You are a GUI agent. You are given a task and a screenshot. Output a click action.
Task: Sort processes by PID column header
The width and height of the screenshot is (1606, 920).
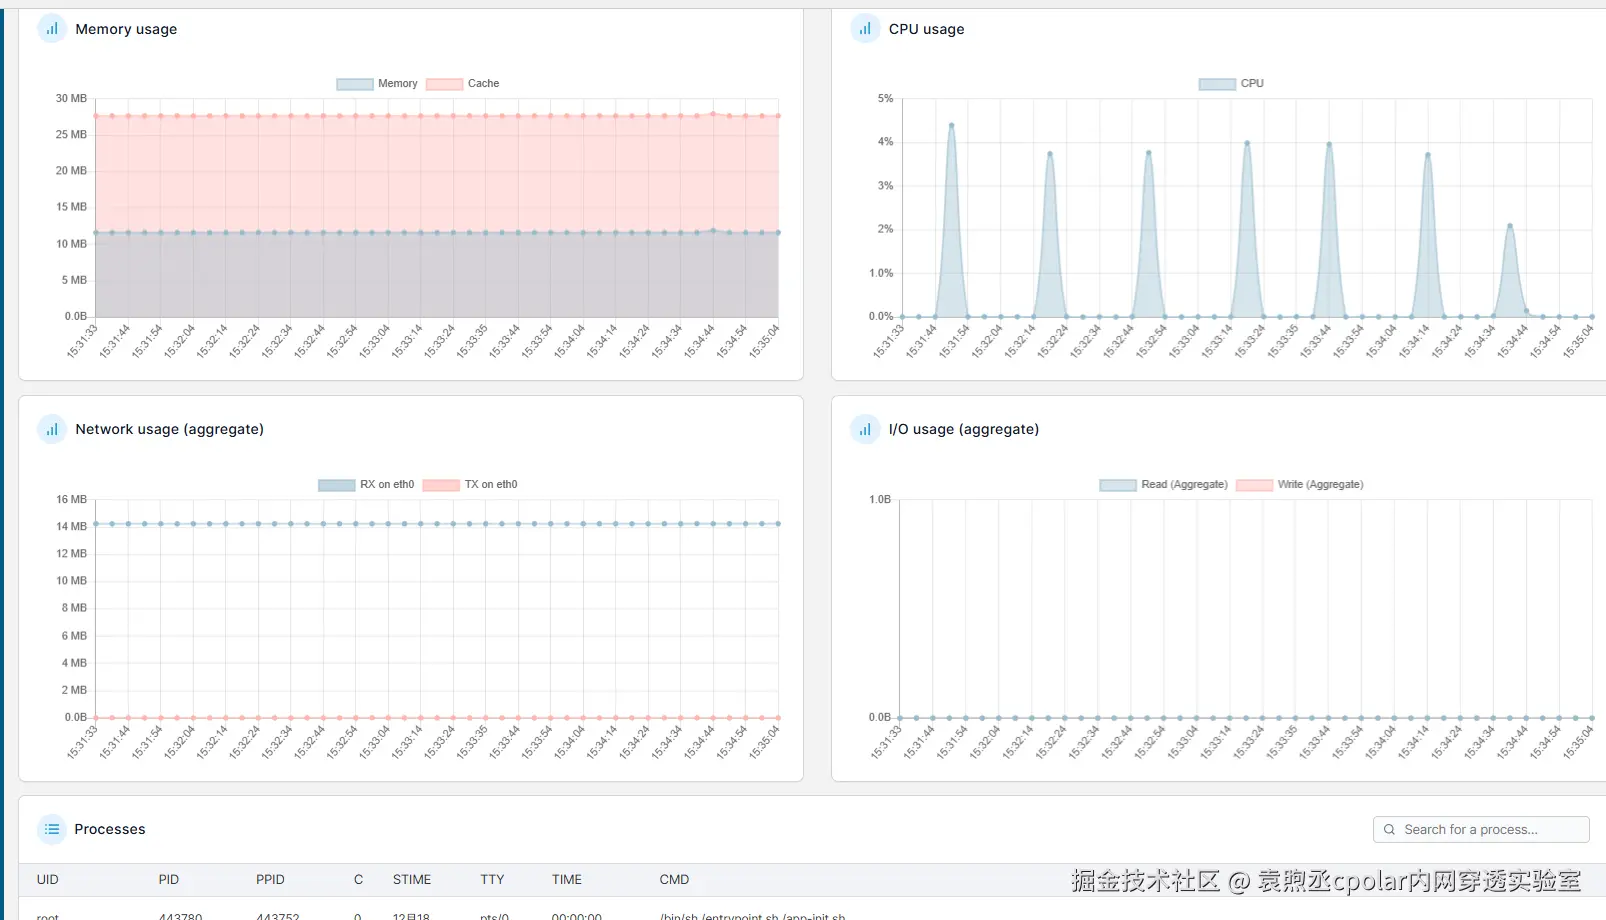(169, 880)
